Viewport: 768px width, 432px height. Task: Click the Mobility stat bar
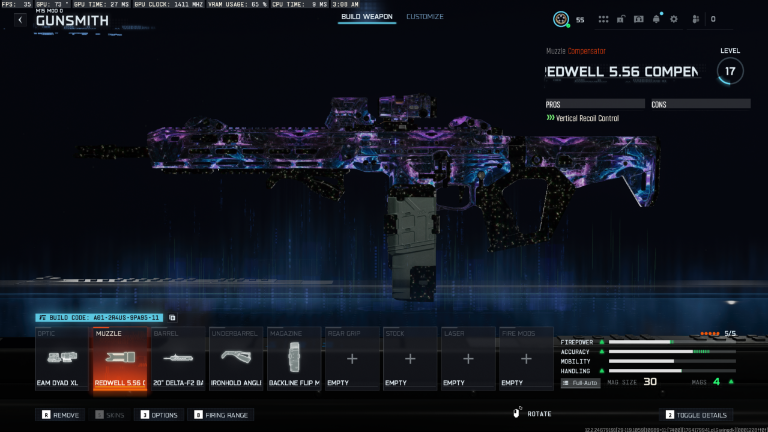[x=672, y=361]
